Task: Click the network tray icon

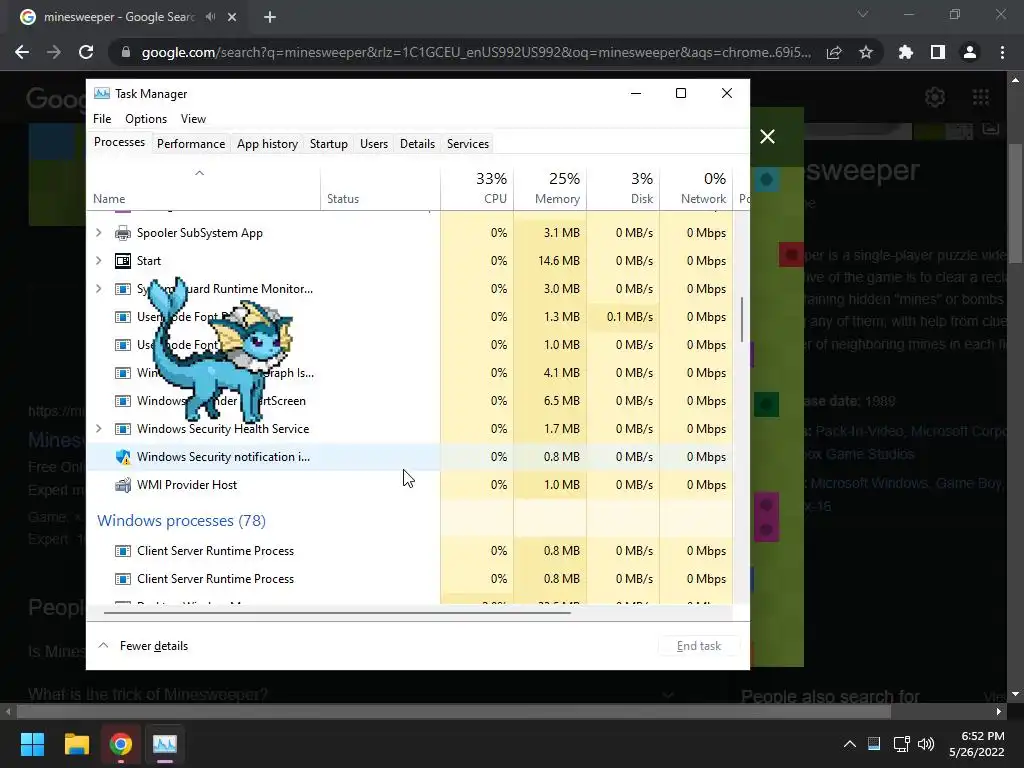Action: [901, 744]
